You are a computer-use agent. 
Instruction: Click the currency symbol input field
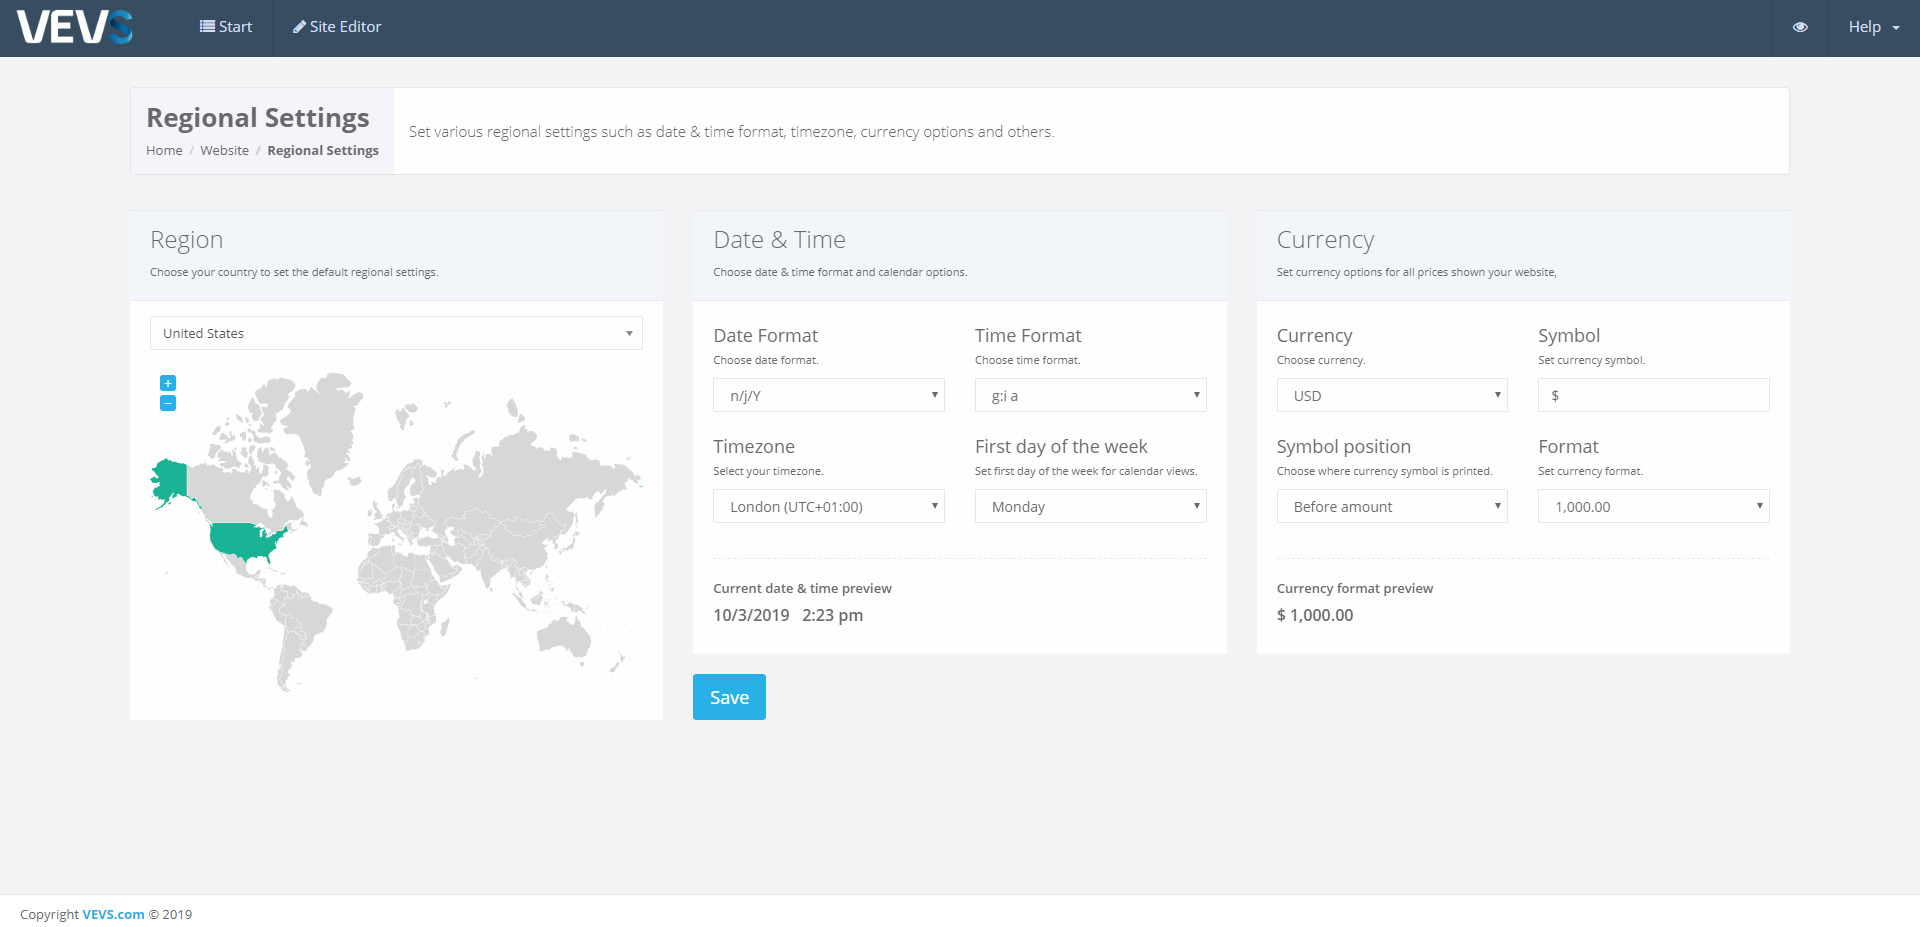[1653, 395]
